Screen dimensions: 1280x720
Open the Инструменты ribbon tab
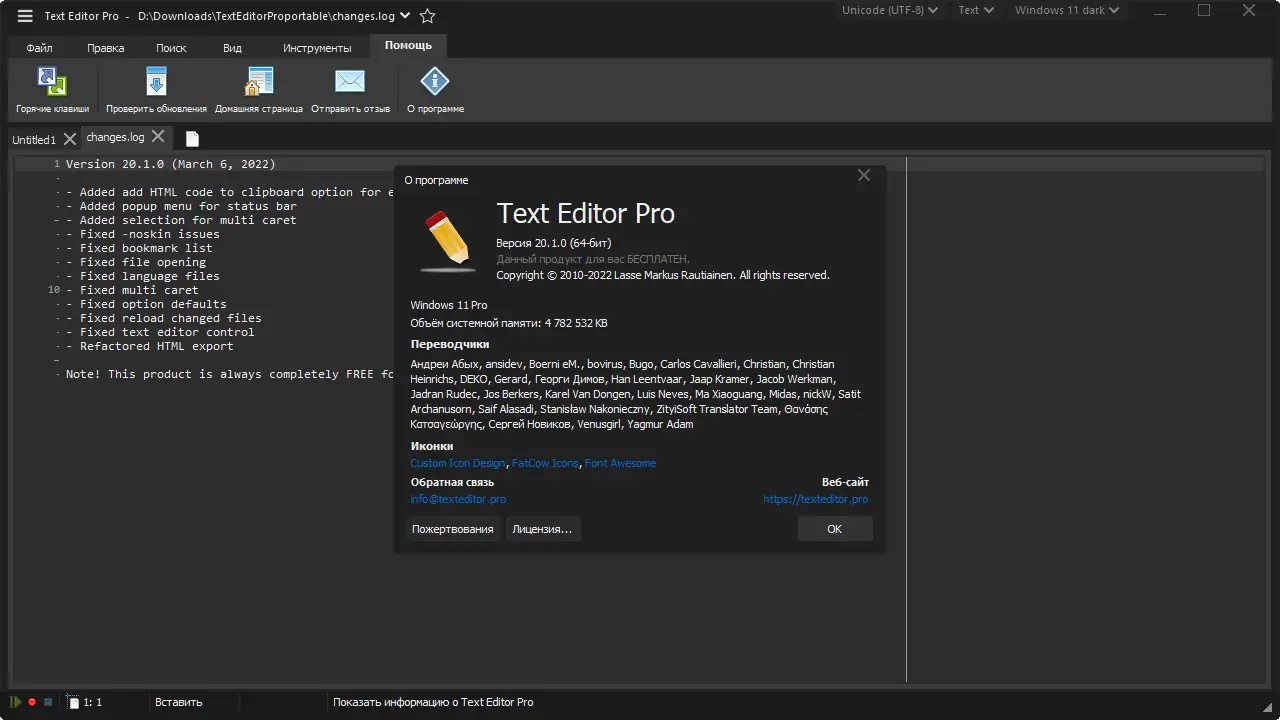pos(317,48)
